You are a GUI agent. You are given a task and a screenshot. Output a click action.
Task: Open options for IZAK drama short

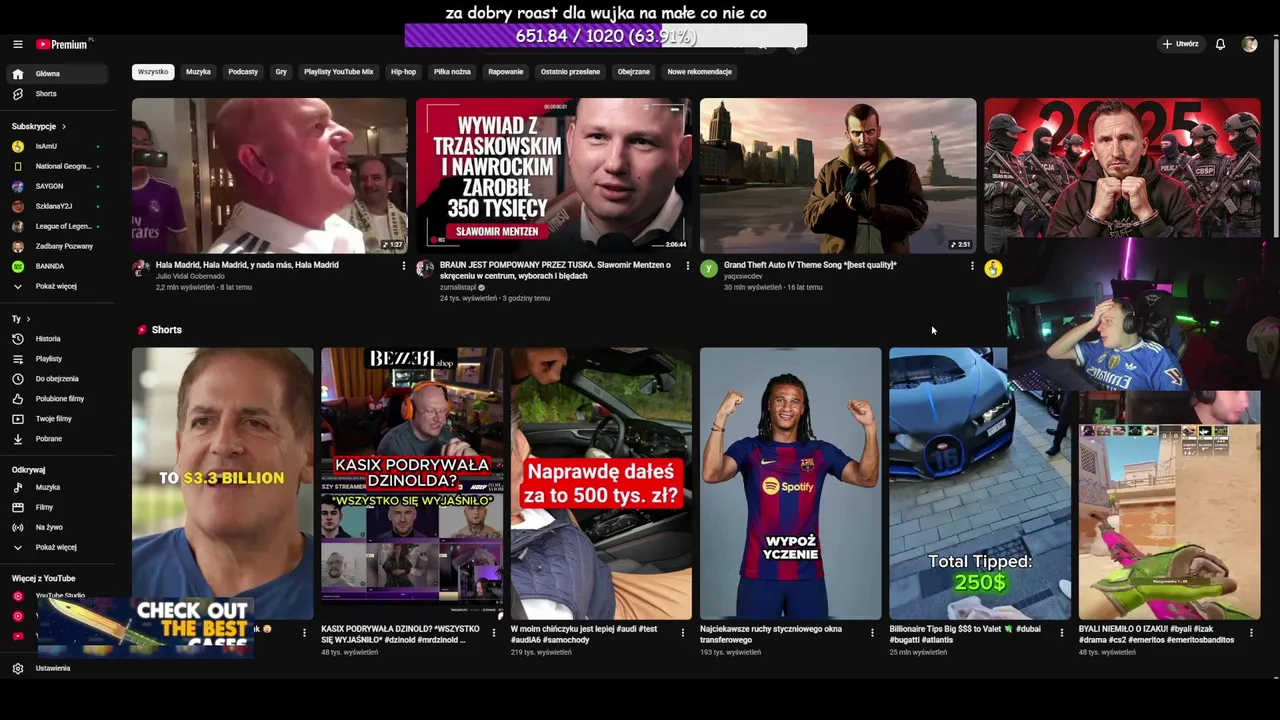[x=1251, y=633]
